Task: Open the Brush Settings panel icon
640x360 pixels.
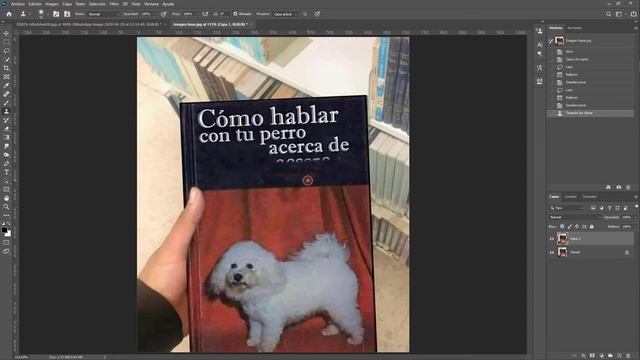Action: tap(56, 14)
